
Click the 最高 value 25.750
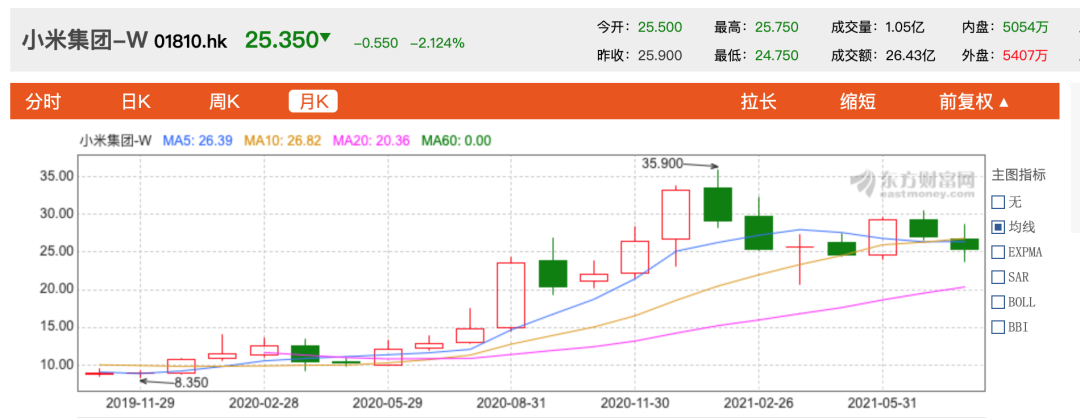click(776, 28)
